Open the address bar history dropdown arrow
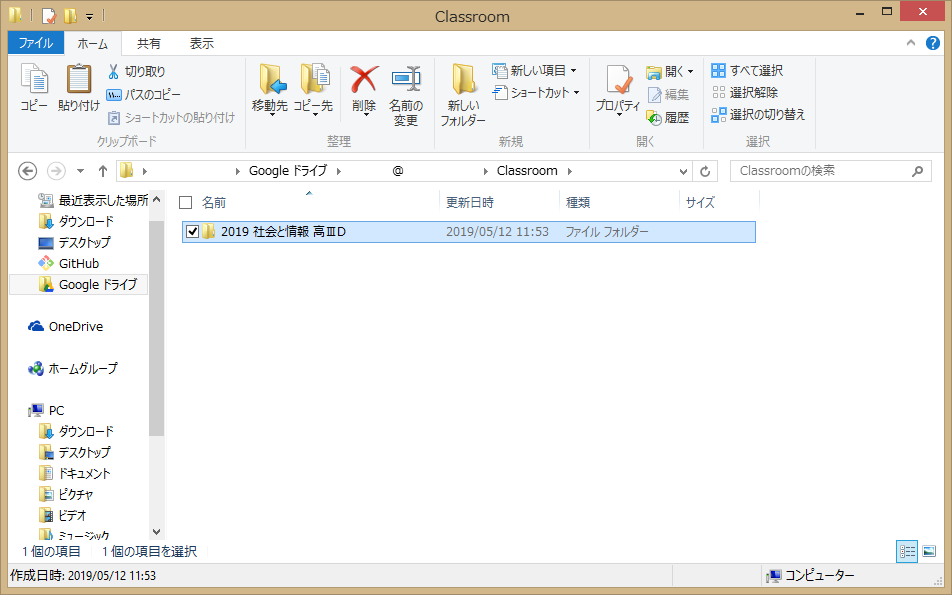This screenshot has width=952, height=595. click(x=684, y=171)
